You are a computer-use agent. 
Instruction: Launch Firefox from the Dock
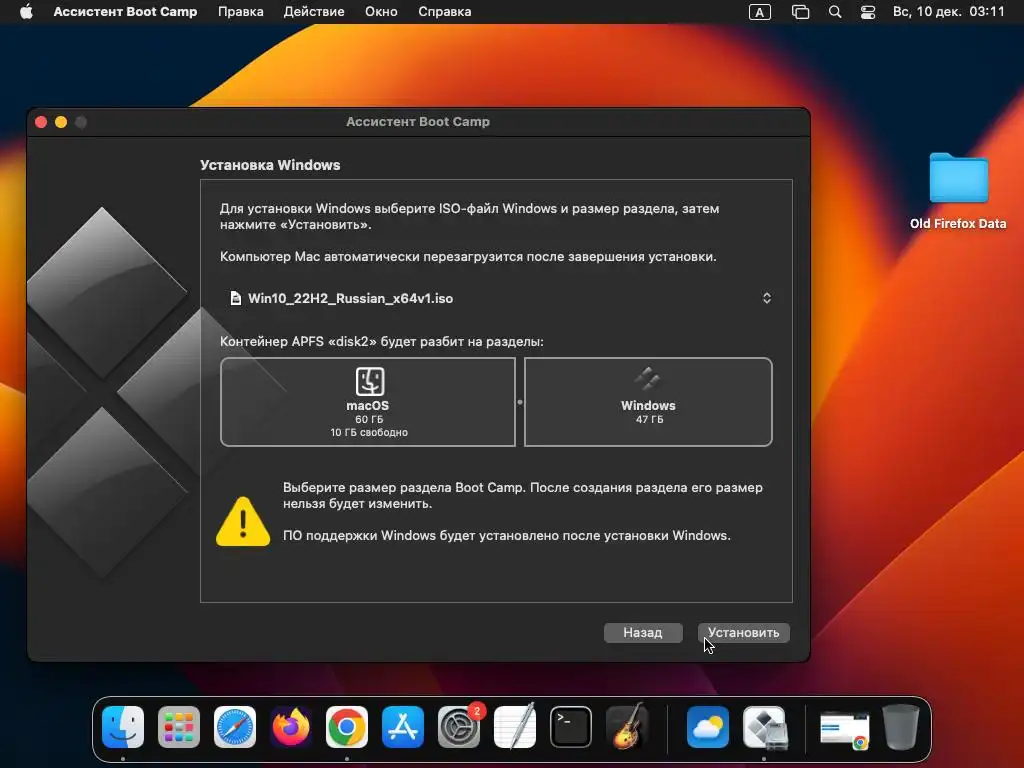[291, 726]
